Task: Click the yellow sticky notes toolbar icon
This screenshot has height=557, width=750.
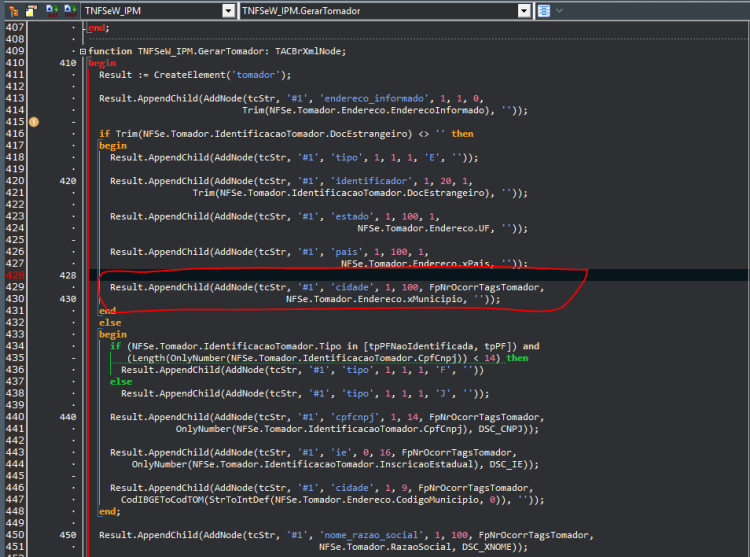Action: [x=31, y=11]
